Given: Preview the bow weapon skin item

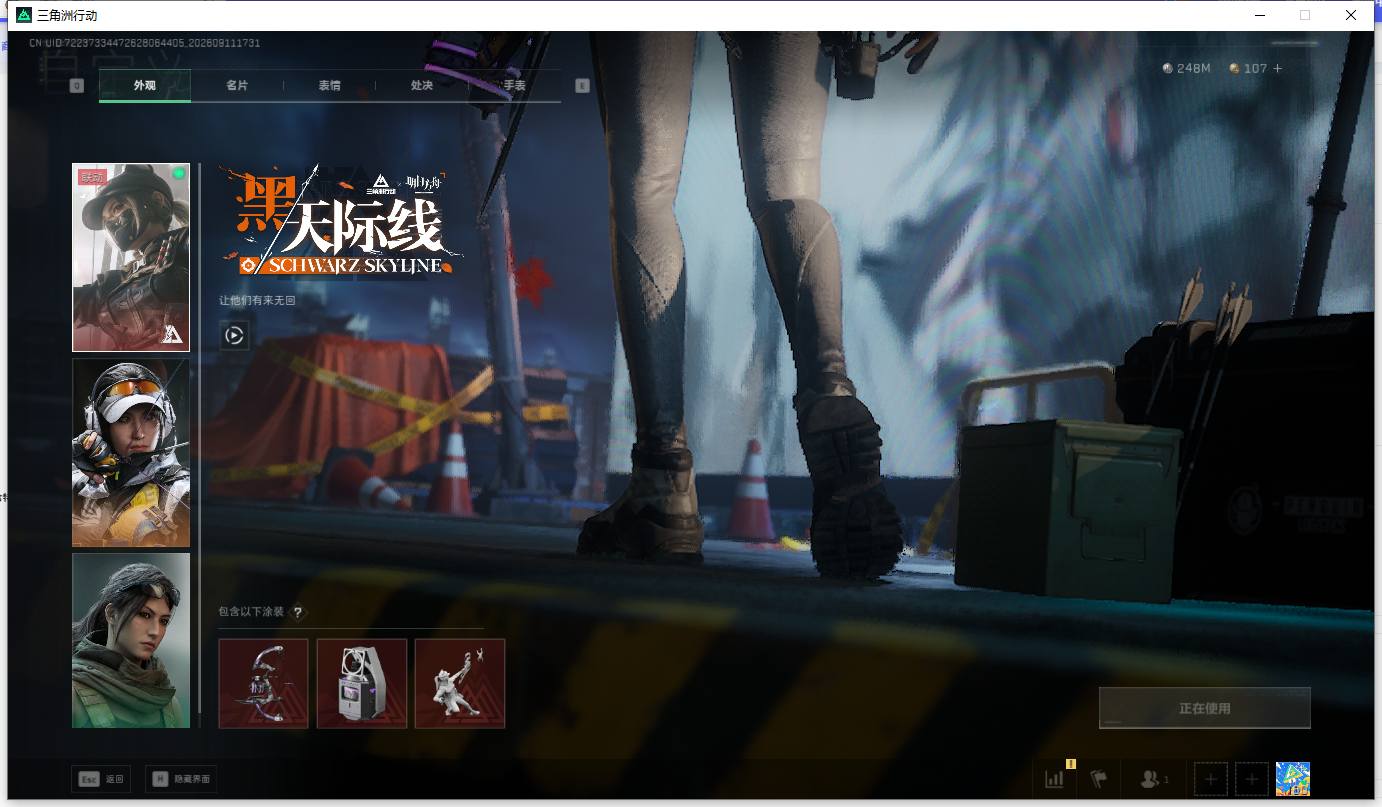Looking at the screenshot, I should click(x=263, y=684).
